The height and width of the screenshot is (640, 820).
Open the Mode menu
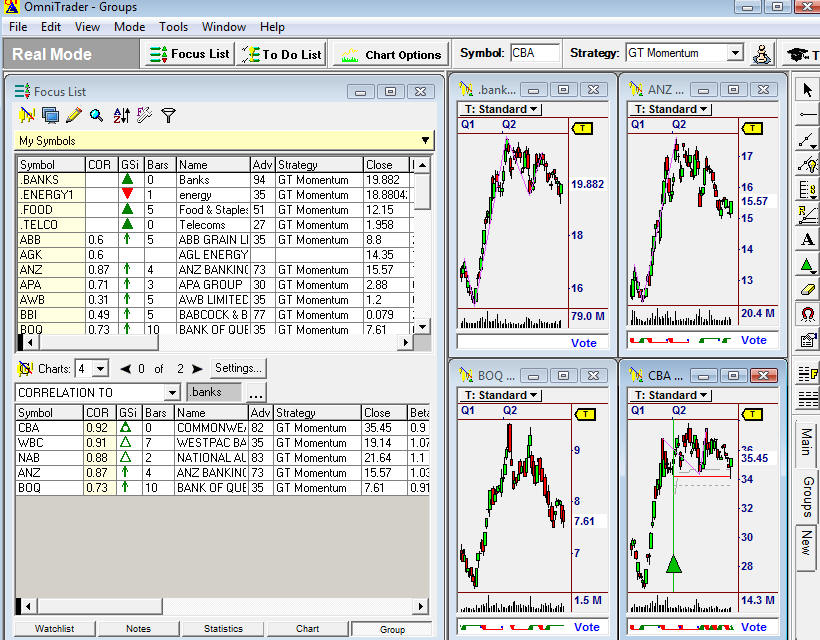129,27
